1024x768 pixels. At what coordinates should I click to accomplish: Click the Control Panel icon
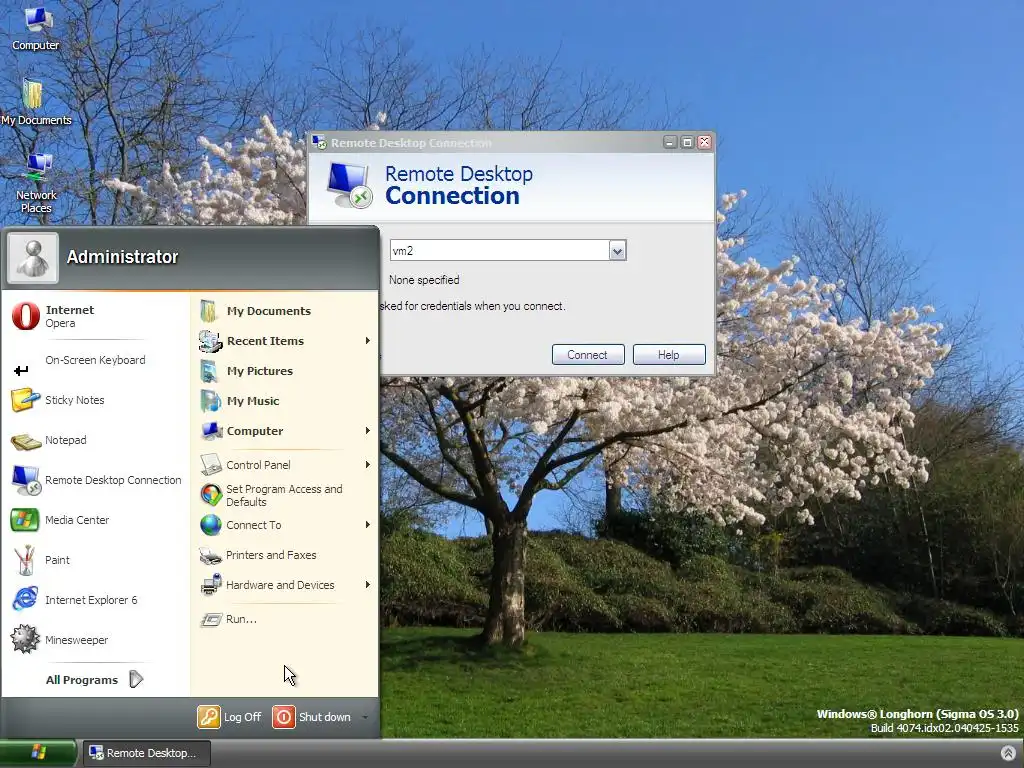pyautogui.click(x=211, y=464)
